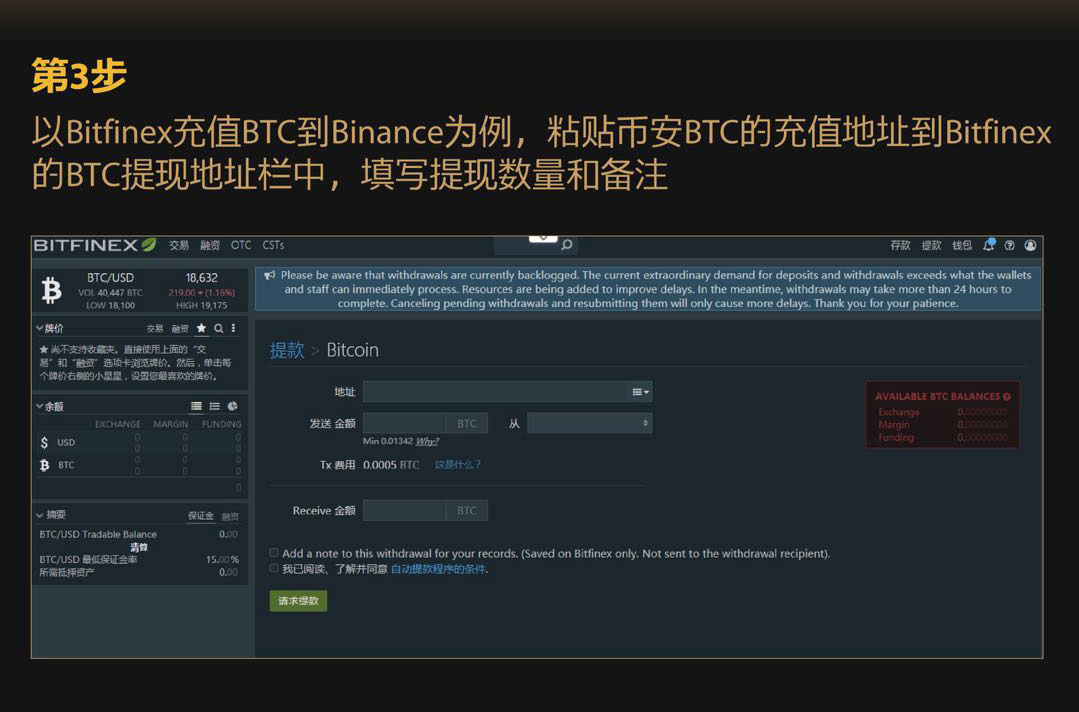The height and width of the screenshot is (712, 1079).
Task: Open the 牌价 panel three-dot options menu
Action: [233, 328]
